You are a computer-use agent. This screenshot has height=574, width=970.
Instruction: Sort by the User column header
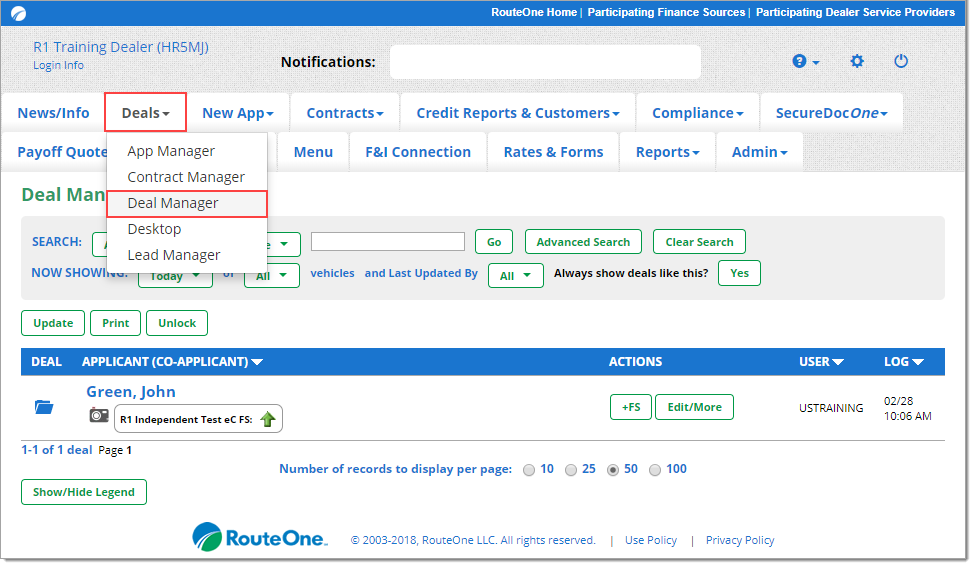[821, 362]
